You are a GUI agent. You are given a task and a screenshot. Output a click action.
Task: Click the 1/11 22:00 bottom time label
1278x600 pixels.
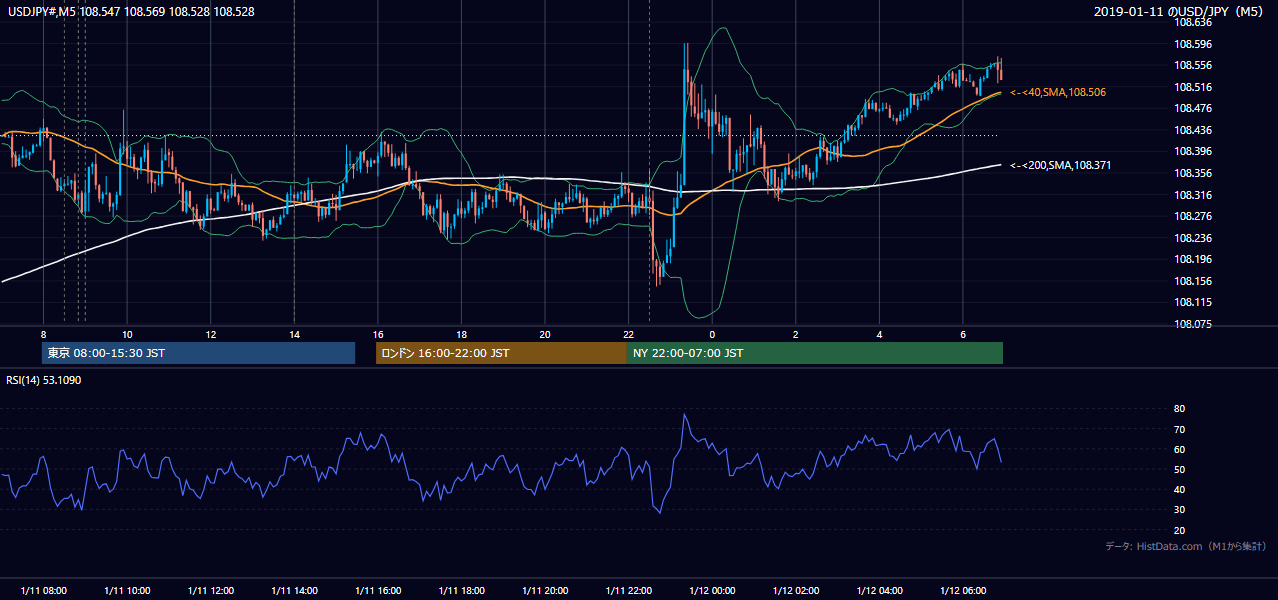(628, 591)
